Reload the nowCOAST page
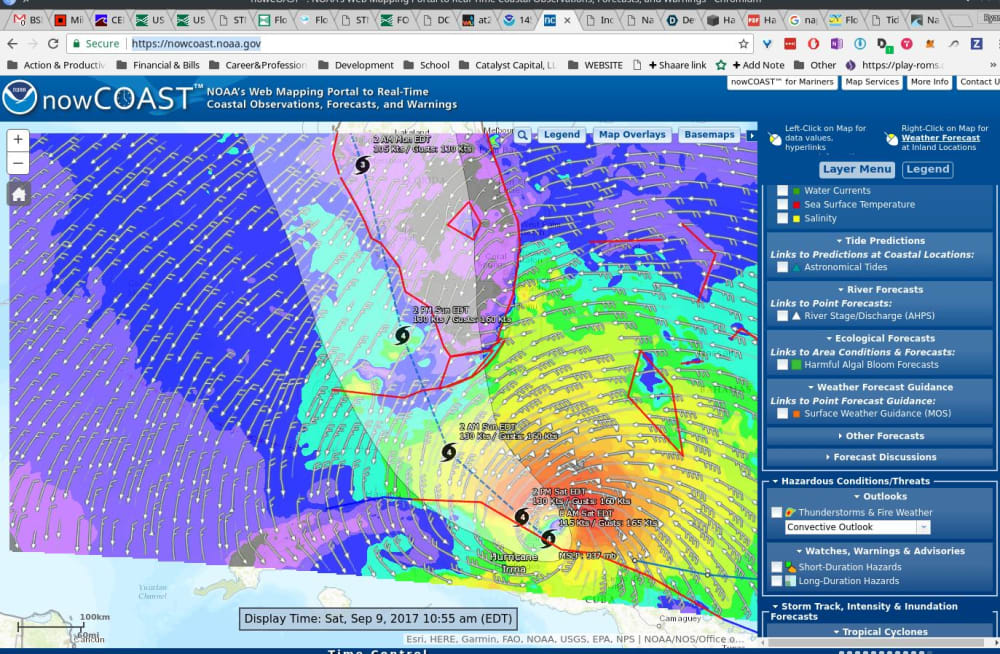 coord(53,43)
